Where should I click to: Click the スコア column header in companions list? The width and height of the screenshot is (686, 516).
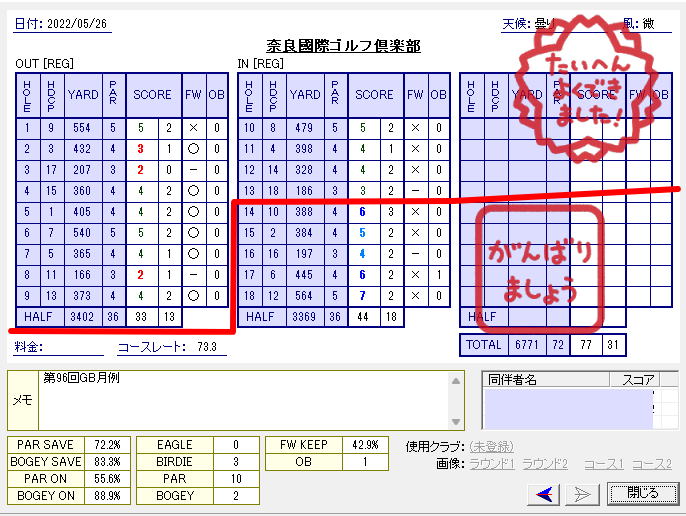638,379
